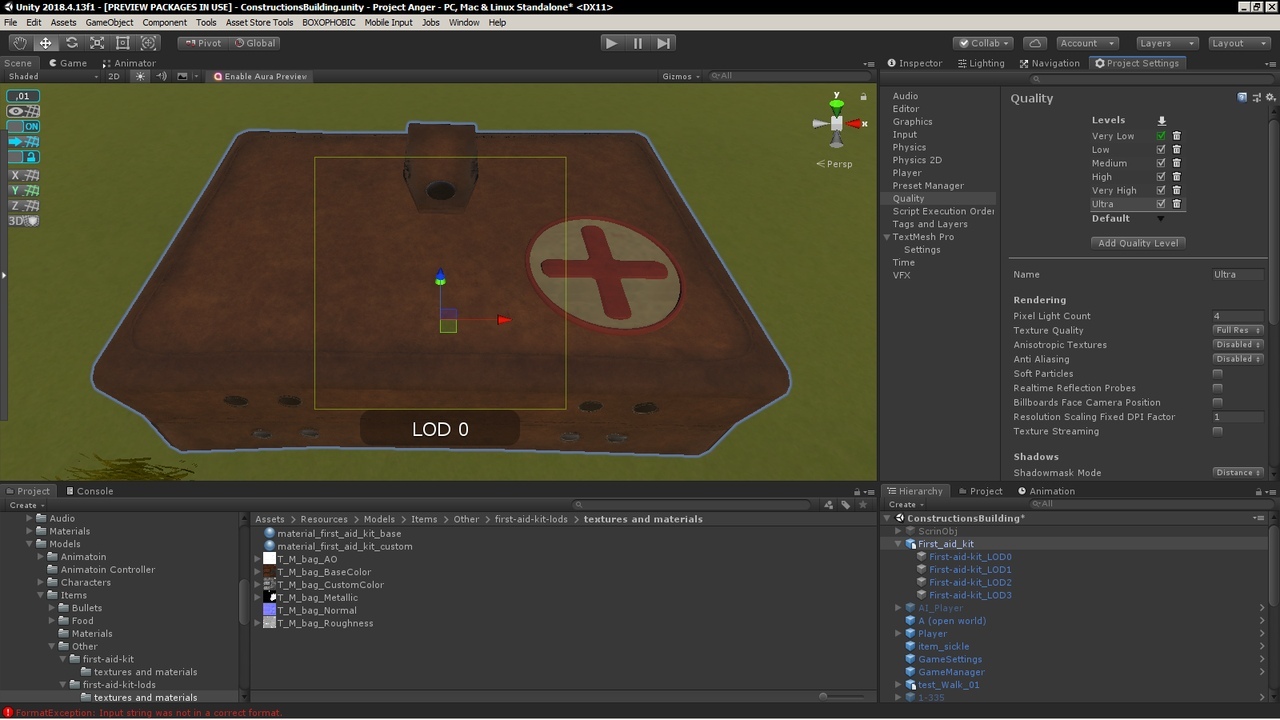The height and width of the screenshot is (720, 1280).
Task: Open the Gizmos dropdown
Action: [x=680, y=76]
